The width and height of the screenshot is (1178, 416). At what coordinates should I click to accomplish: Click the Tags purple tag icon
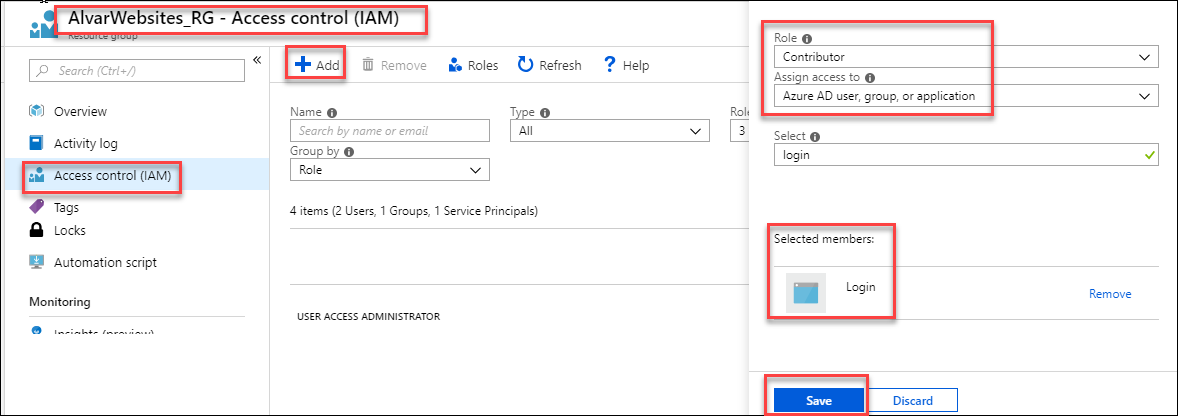37,206
